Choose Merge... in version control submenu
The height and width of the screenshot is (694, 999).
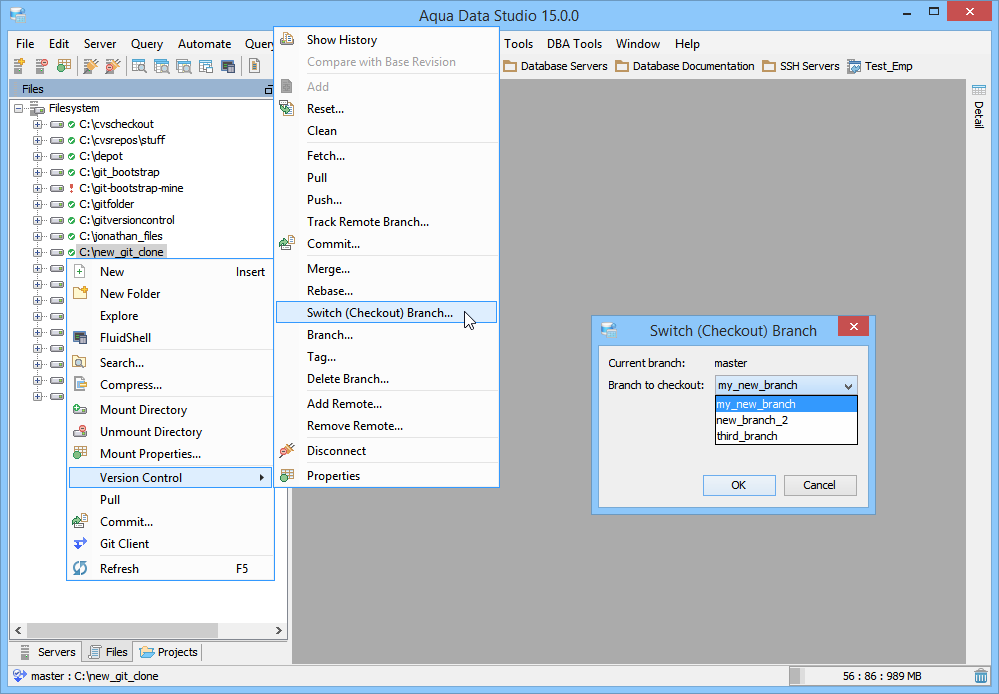point(387,269)
